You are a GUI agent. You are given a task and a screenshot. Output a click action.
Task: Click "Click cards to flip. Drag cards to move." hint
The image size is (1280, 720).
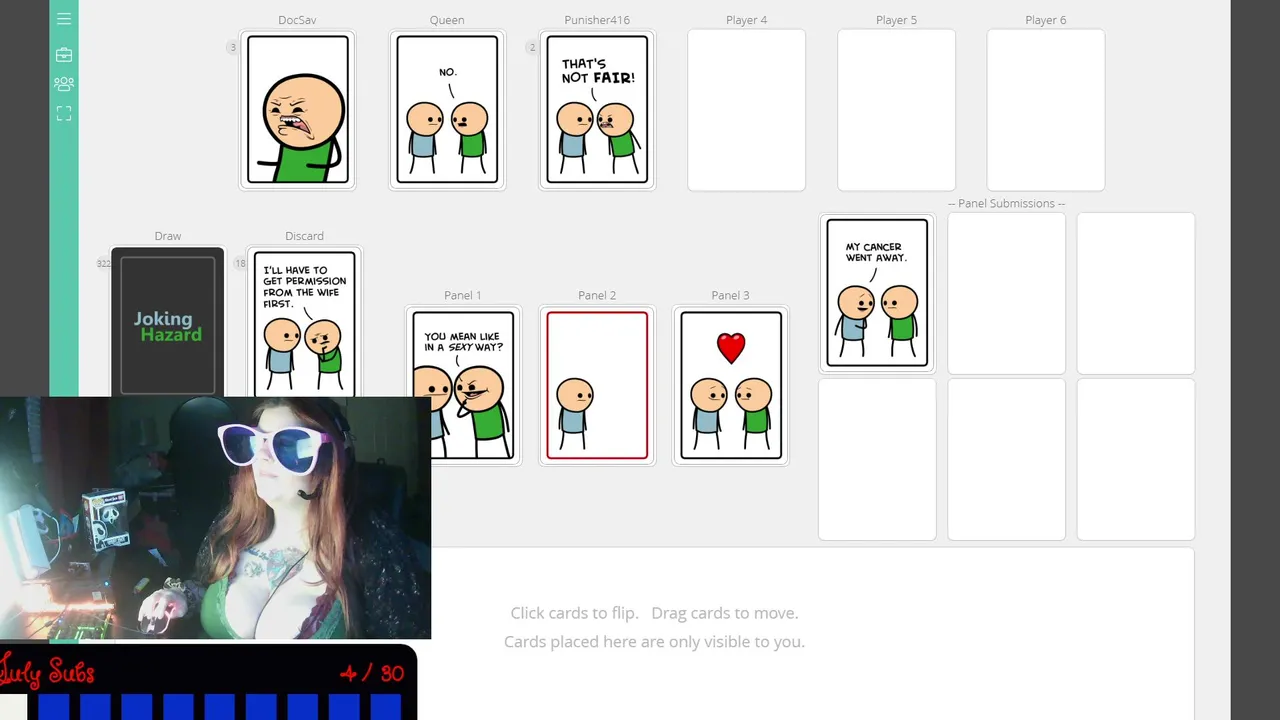point(654,613)
